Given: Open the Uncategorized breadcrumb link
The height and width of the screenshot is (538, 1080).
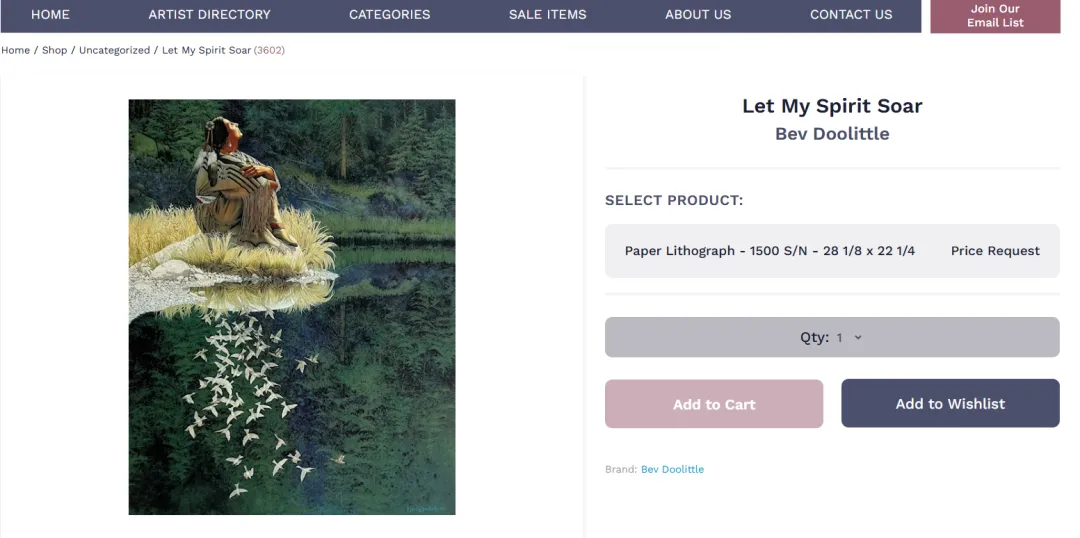Looking at the screenshot, I should [x=114, y=50].
